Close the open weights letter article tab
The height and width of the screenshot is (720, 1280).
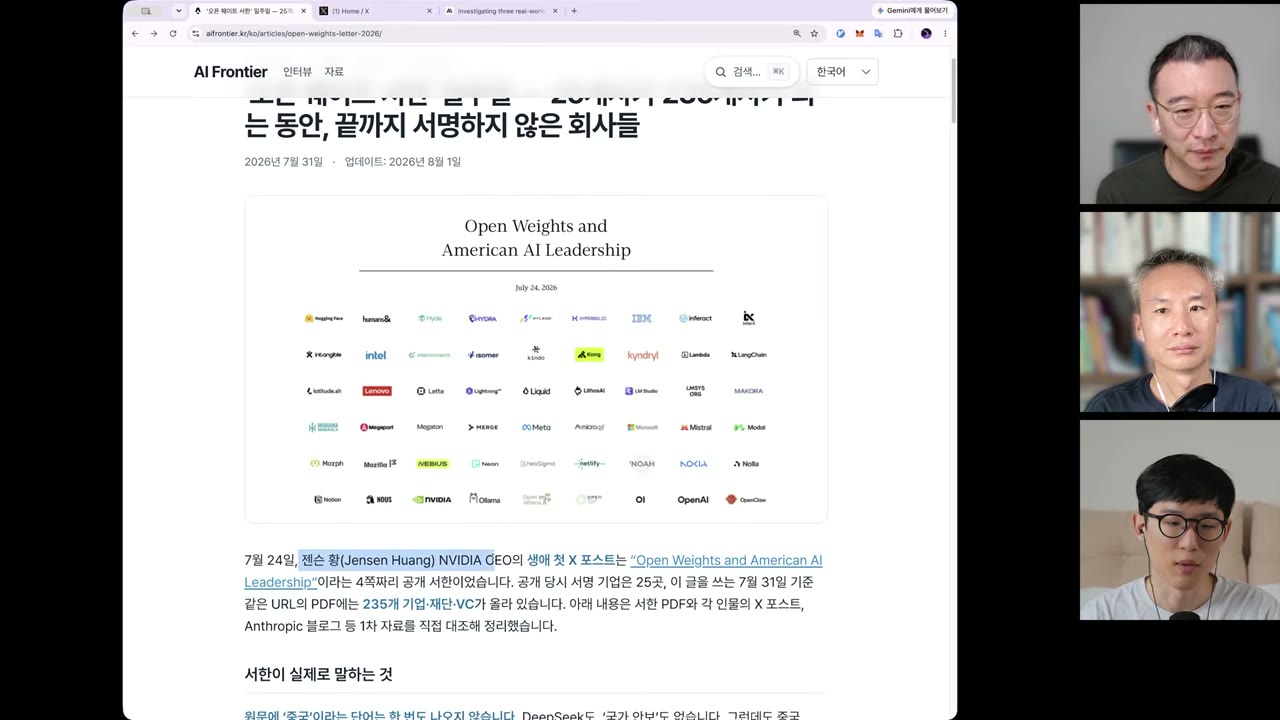coord(304,11)
